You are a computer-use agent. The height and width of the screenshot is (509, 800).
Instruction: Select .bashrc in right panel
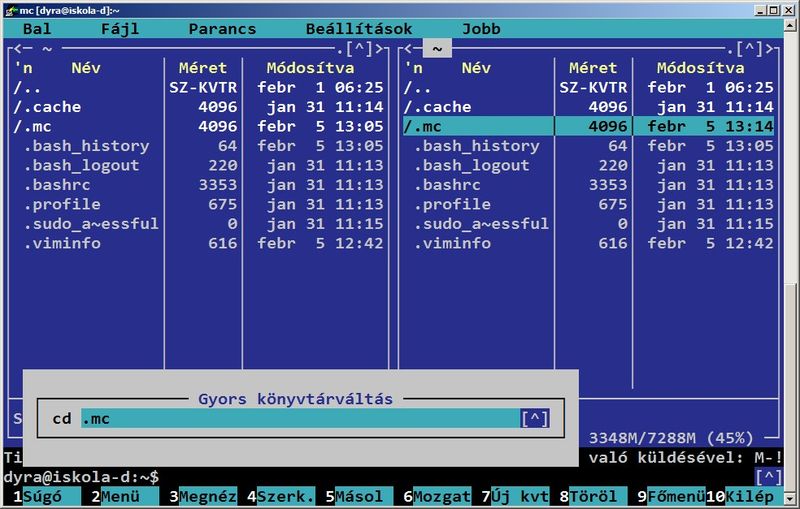pos(589,184)
